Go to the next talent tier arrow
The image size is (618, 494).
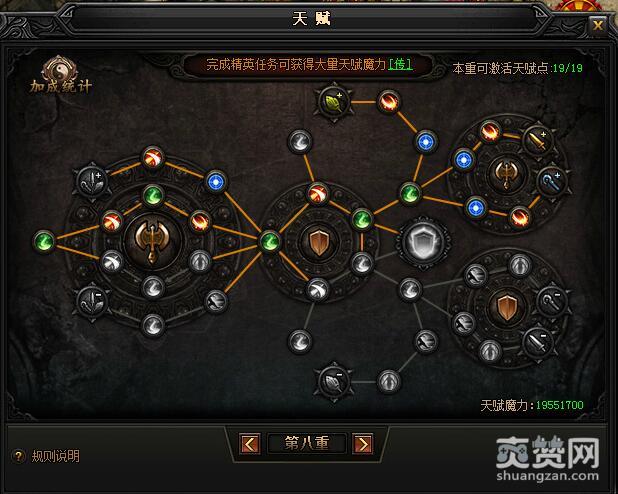363,444
